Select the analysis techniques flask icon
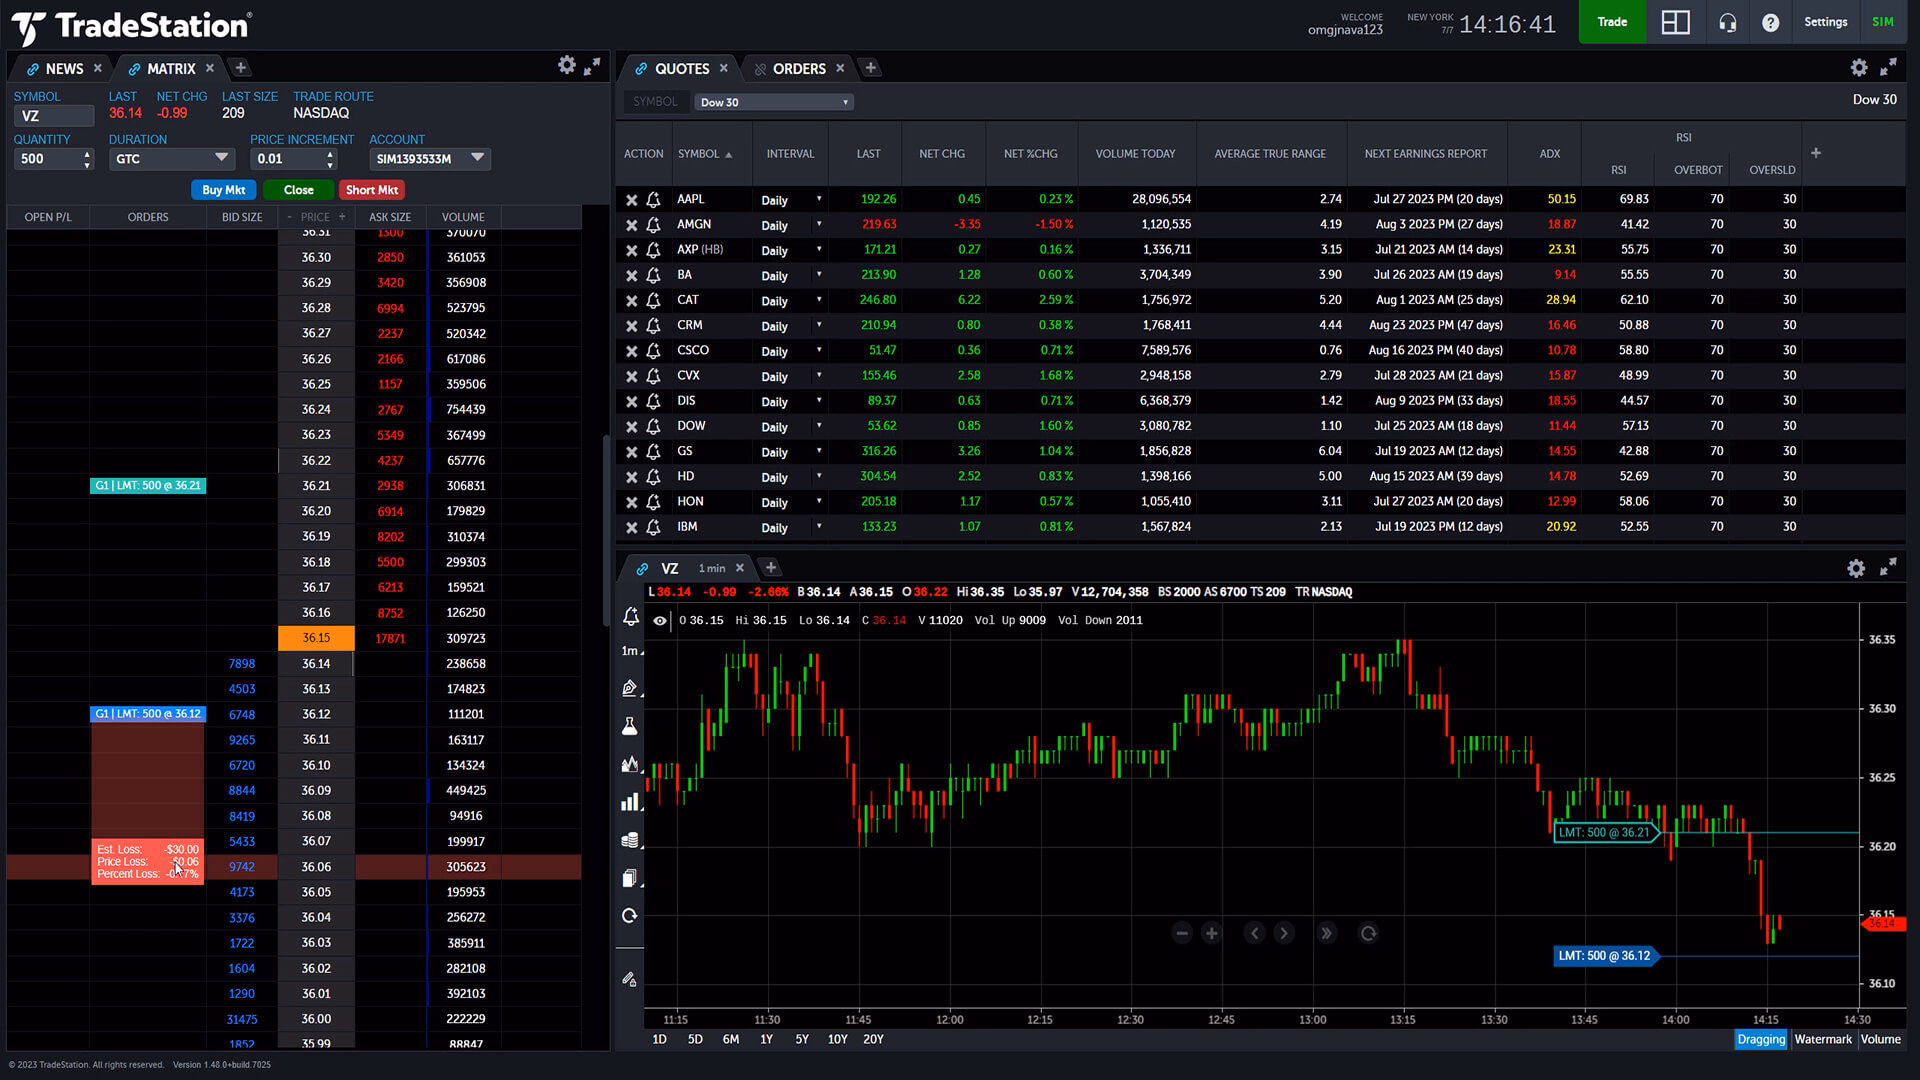 point(629,726)
